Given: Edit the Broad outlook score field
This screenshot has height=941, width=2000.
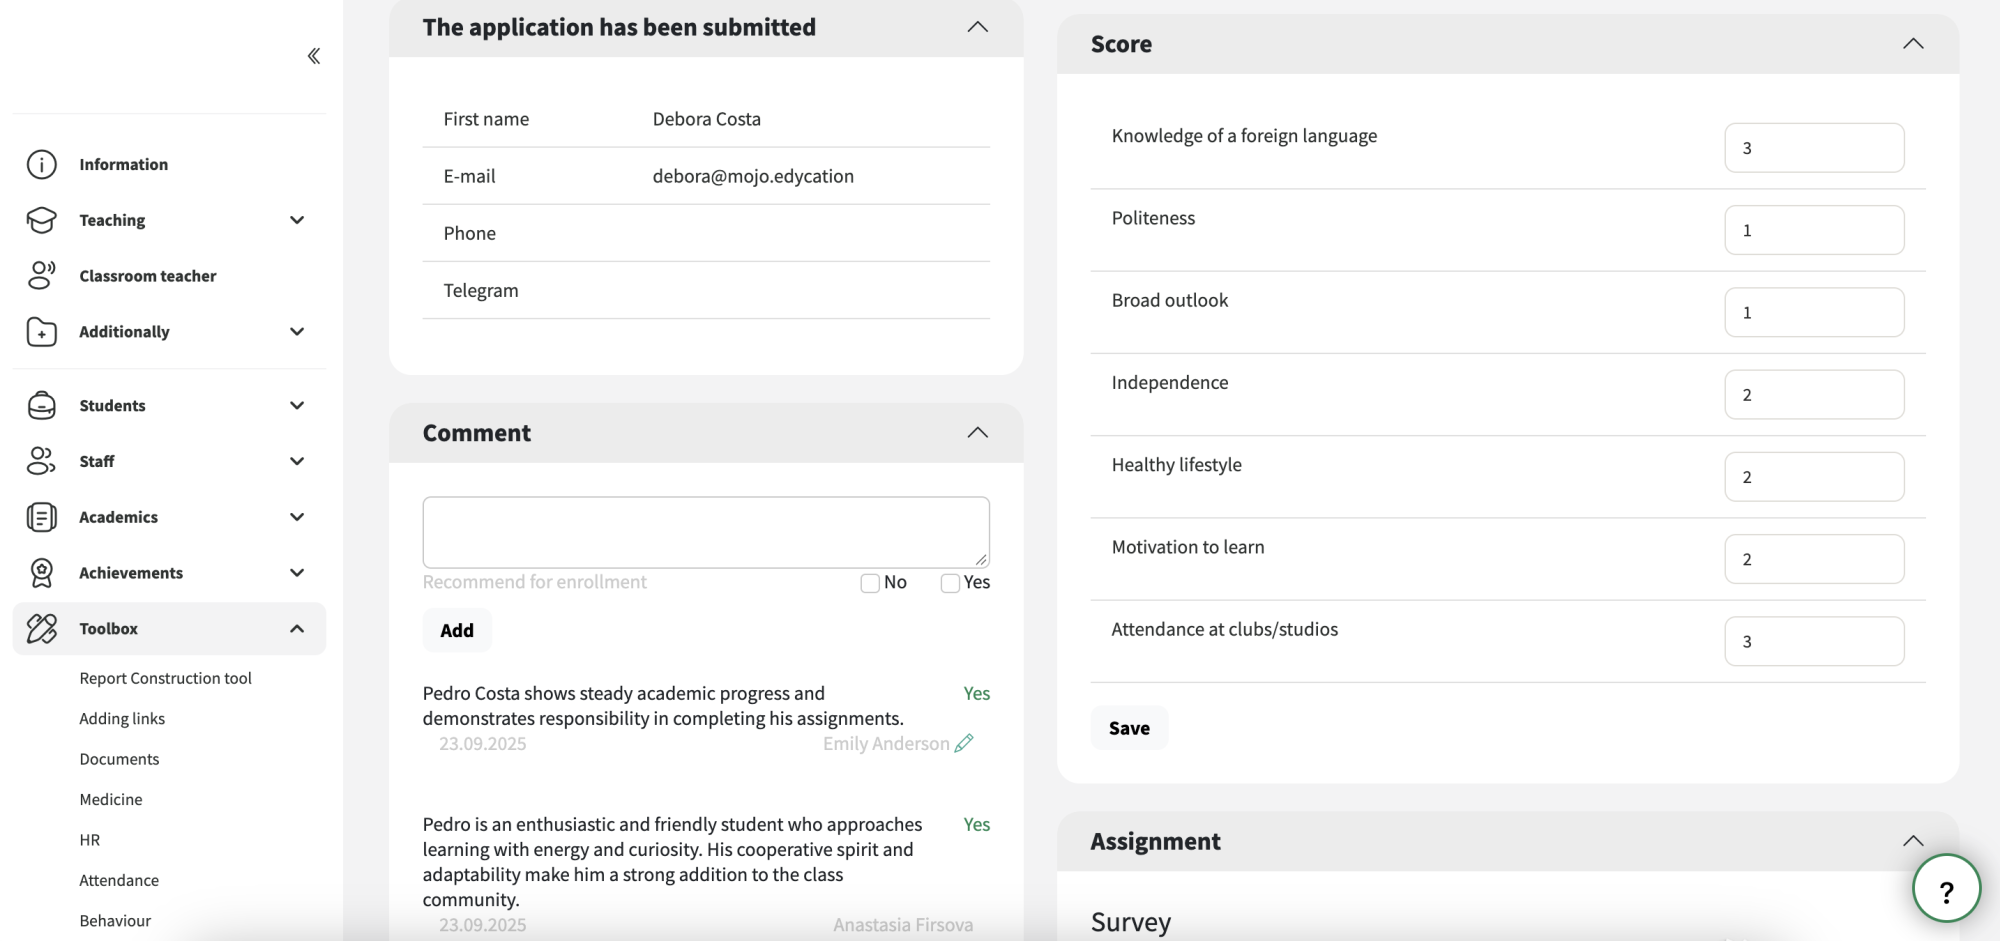Looking at the screenshot, I should (1814, 312).
